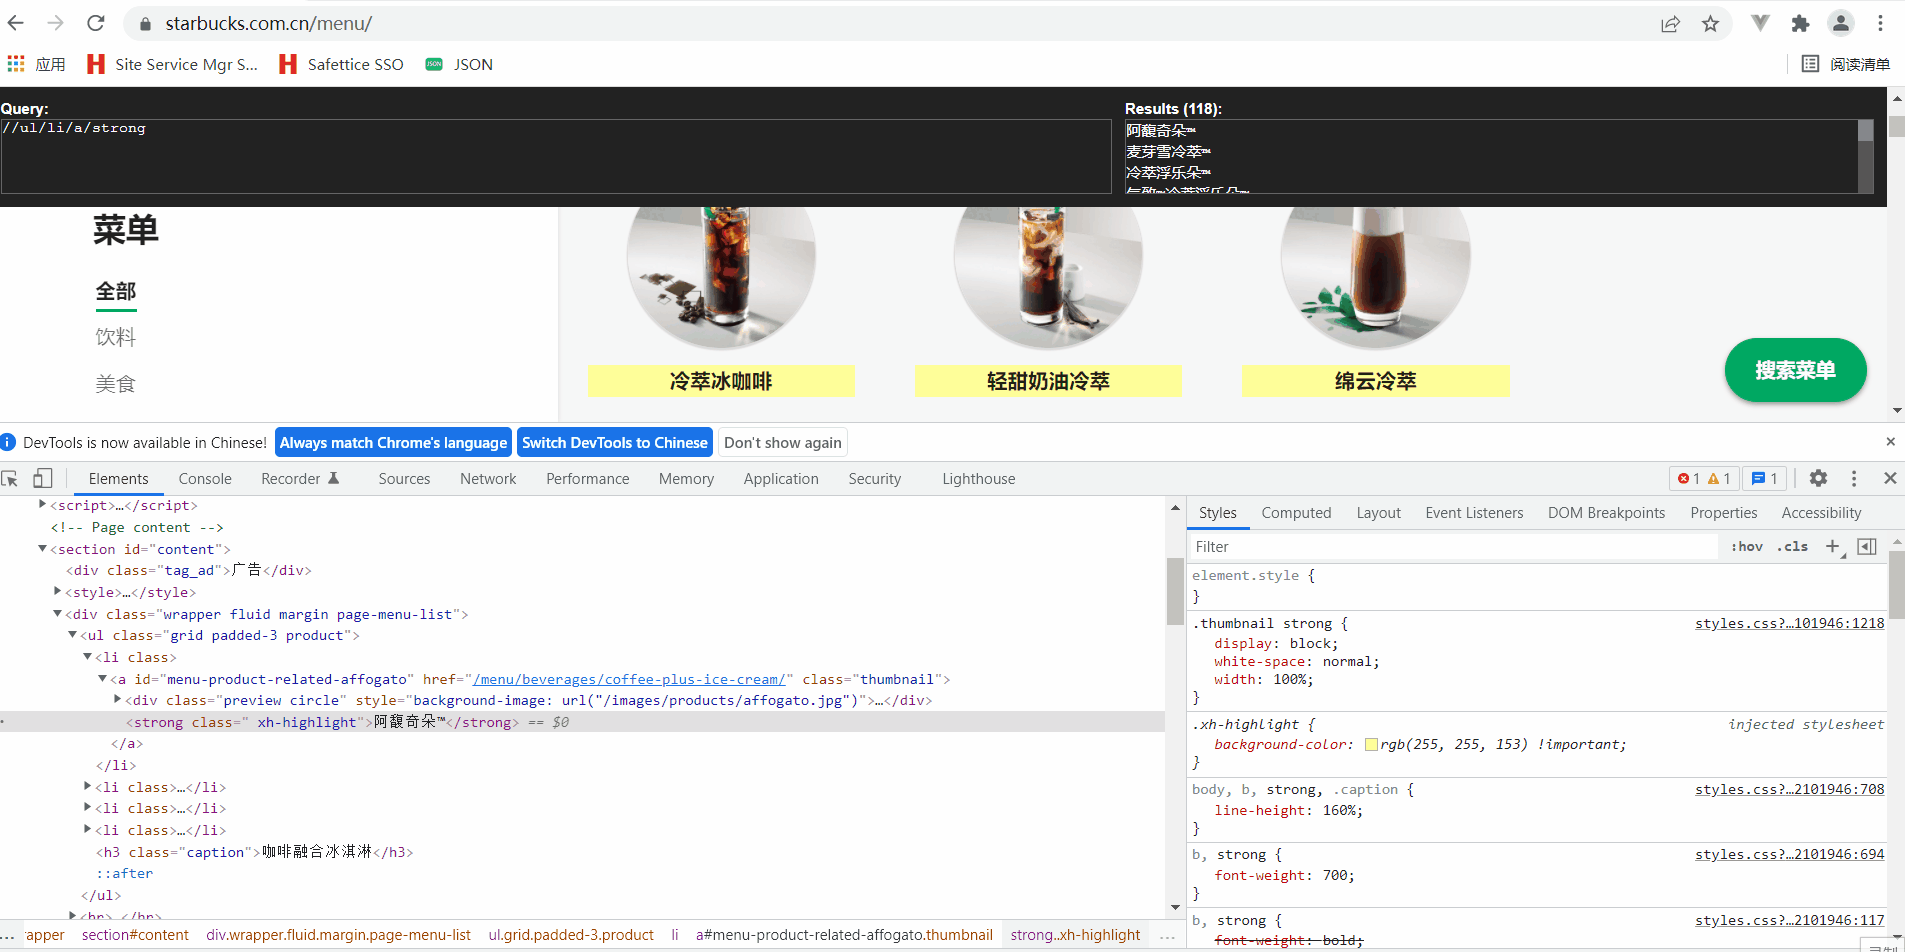Follow the /menu/beverages/coffee-plus-ice-cream/ href link

[629, 679]
